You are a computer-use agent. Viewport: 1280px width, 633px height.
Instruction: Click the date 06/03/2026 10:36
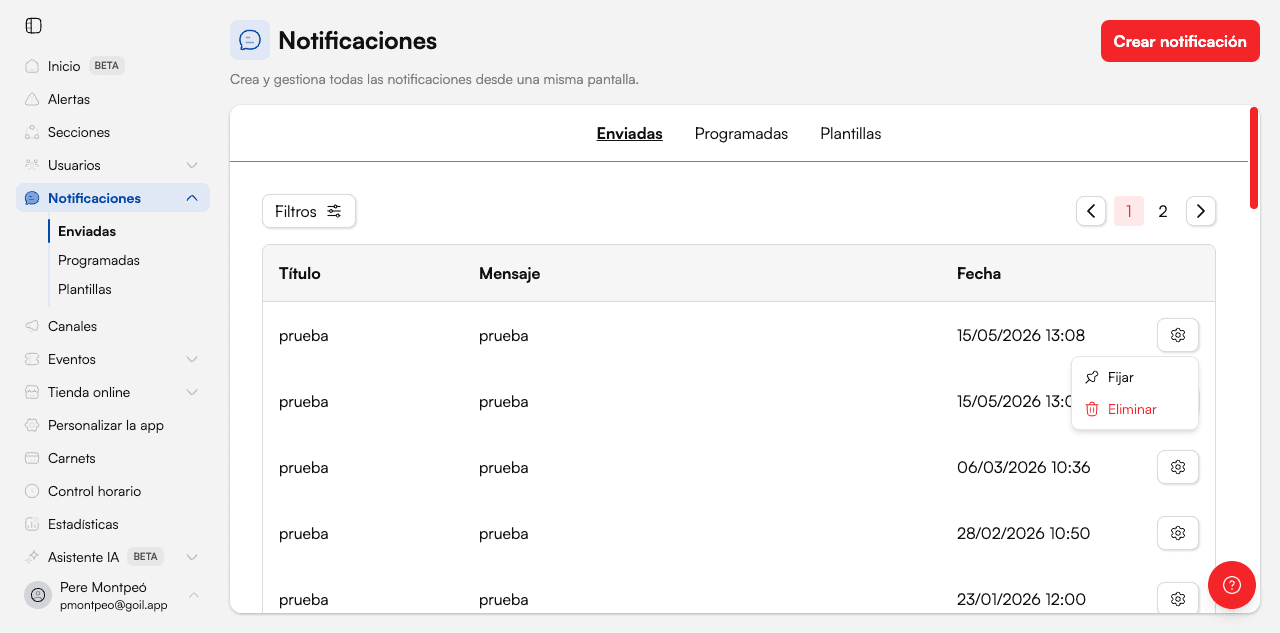click(1023, 467)
